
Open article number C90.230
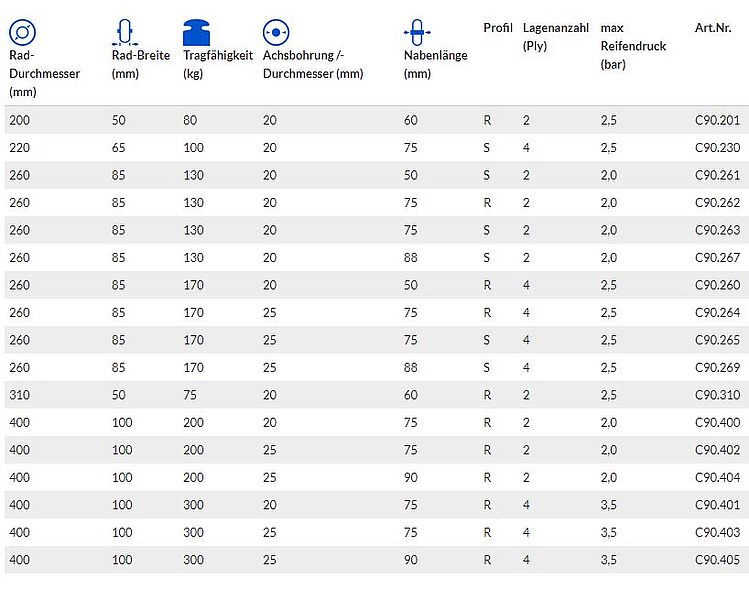[717, 148]
